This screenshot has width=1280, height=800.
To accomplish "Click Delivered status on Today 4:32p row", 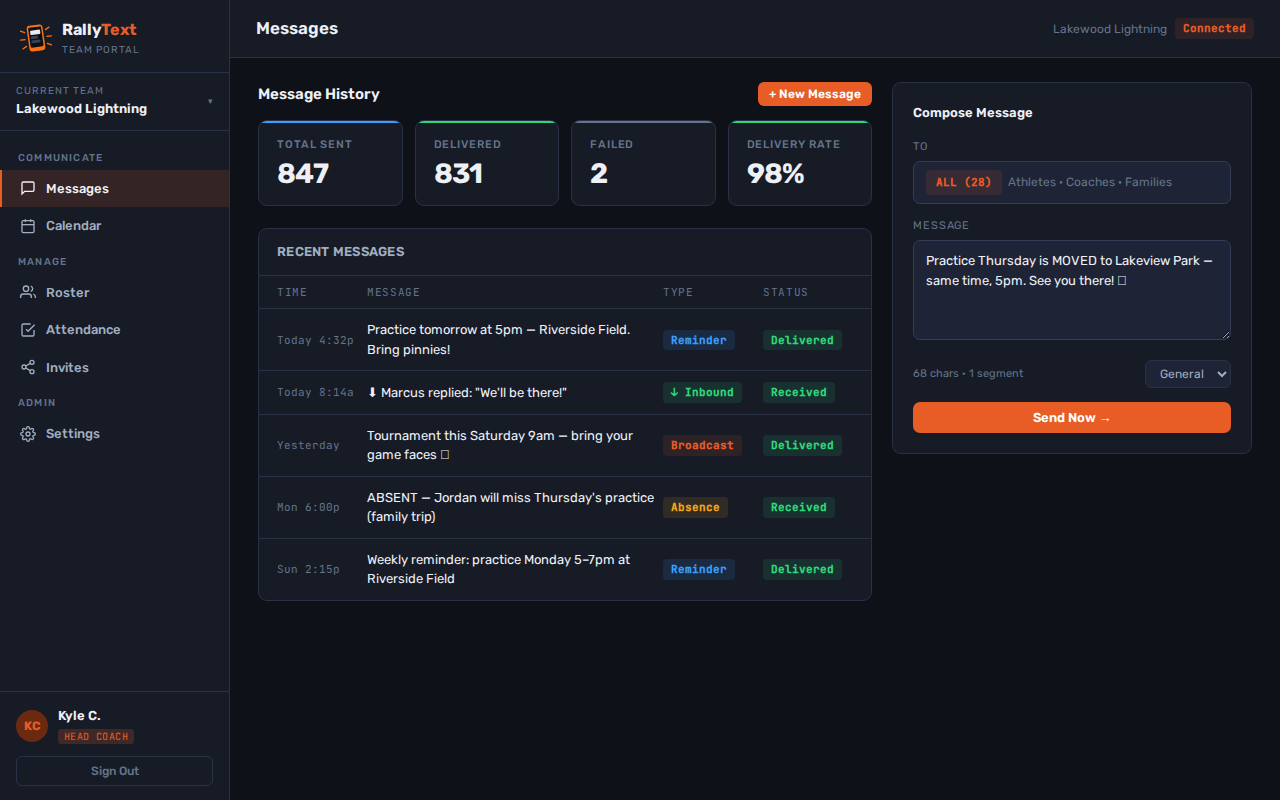I will click(x=802, y=340).
